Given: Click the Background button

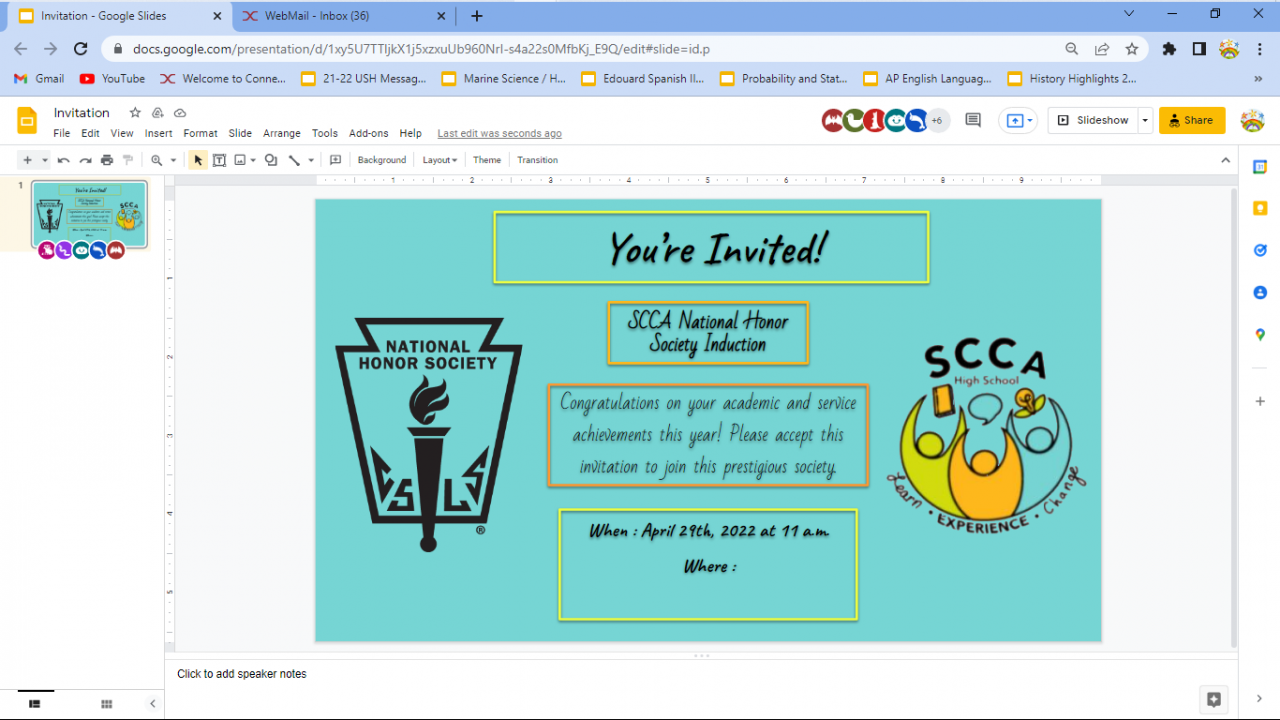Looking at the screenshot, I should tap(382, 160).
